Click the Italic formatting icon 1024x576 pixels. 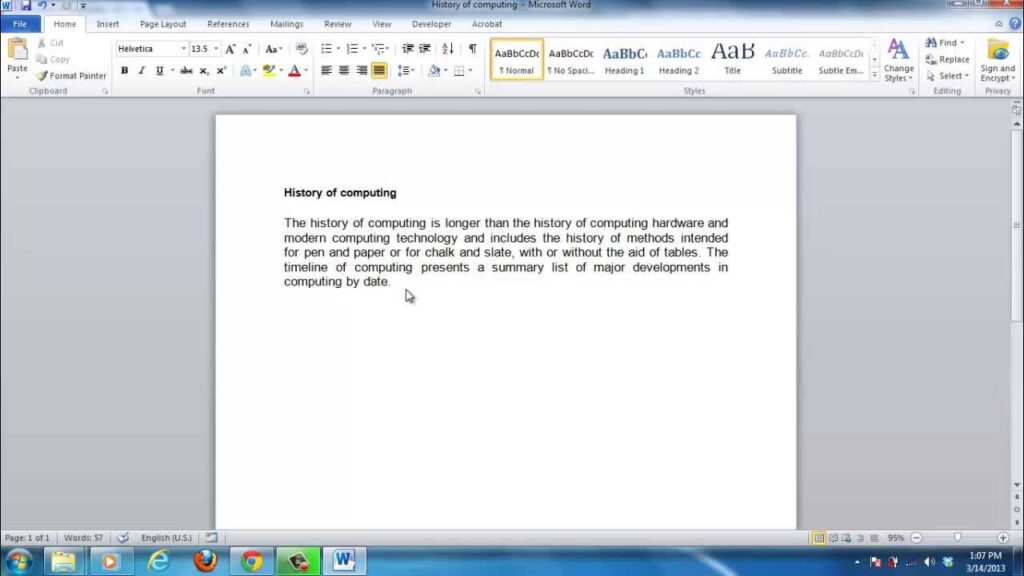(x=141, y=70)
